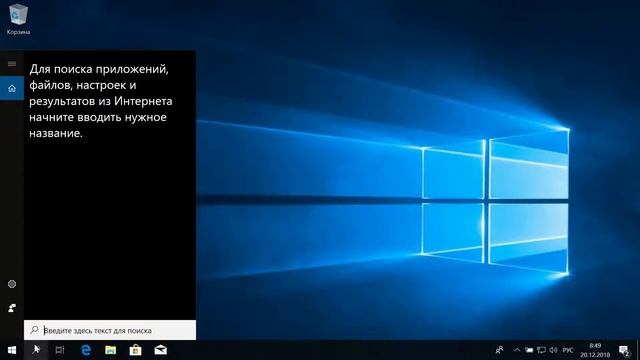The width and height of the screenshot is (640, 360).
Task: Open the network icon in the system tray
Action: click(x=541, y=350)
